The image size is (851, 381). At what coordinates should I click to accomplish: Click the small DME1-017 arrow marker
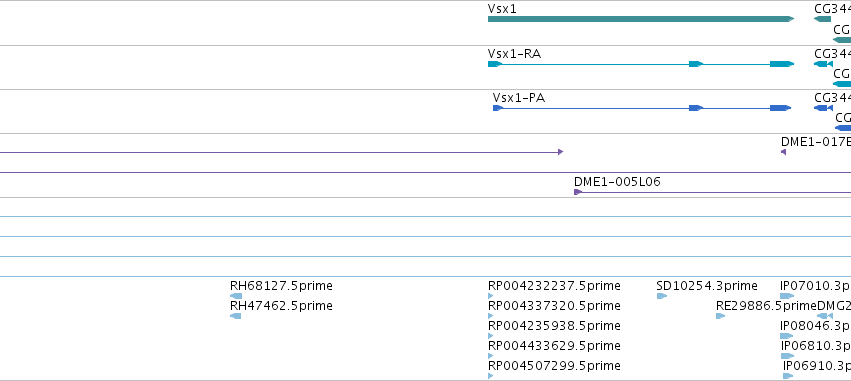[783, 152]
